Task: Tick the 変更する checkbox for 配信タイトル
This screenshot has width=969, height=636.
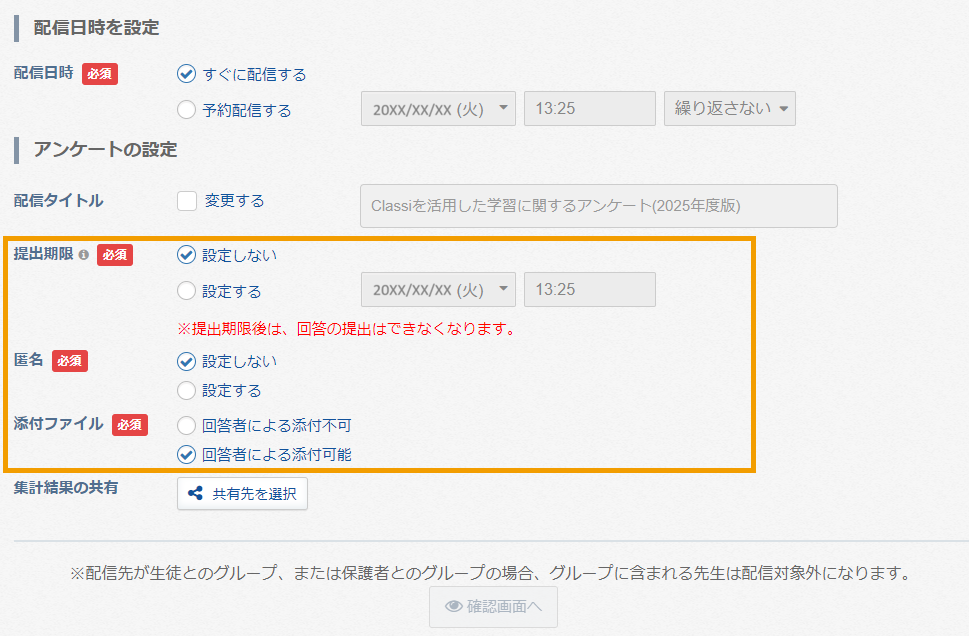Action: click(x=187, y=201)
